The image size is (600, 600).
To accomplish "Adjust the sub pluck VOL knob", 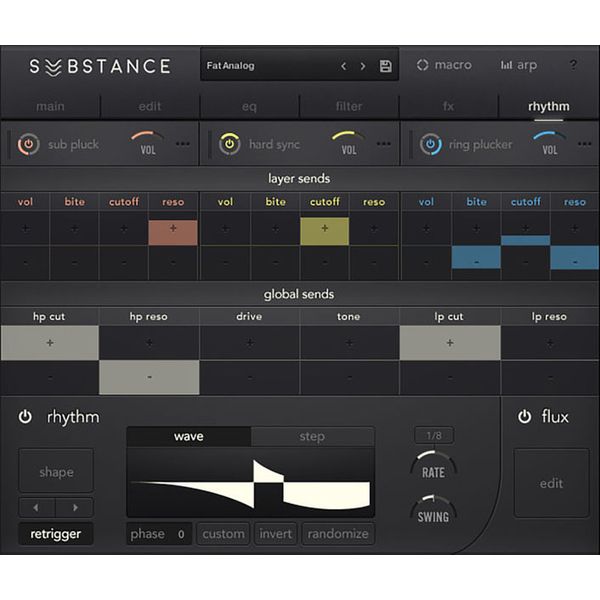I will click(x=148, y=143).
